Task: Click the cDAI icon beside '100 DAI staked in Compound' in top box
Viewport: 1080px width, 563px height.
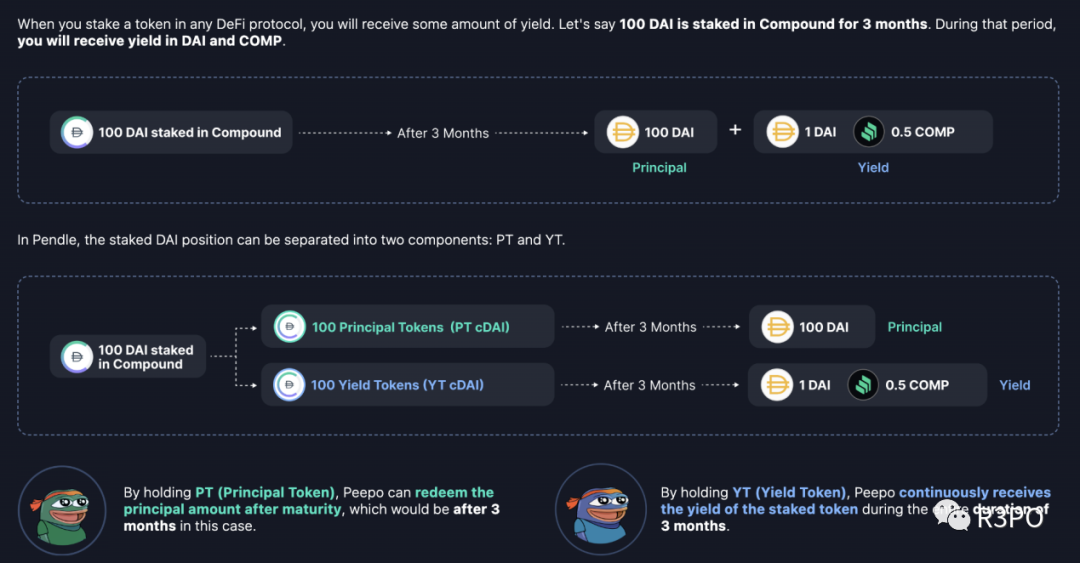Action: 76,132
